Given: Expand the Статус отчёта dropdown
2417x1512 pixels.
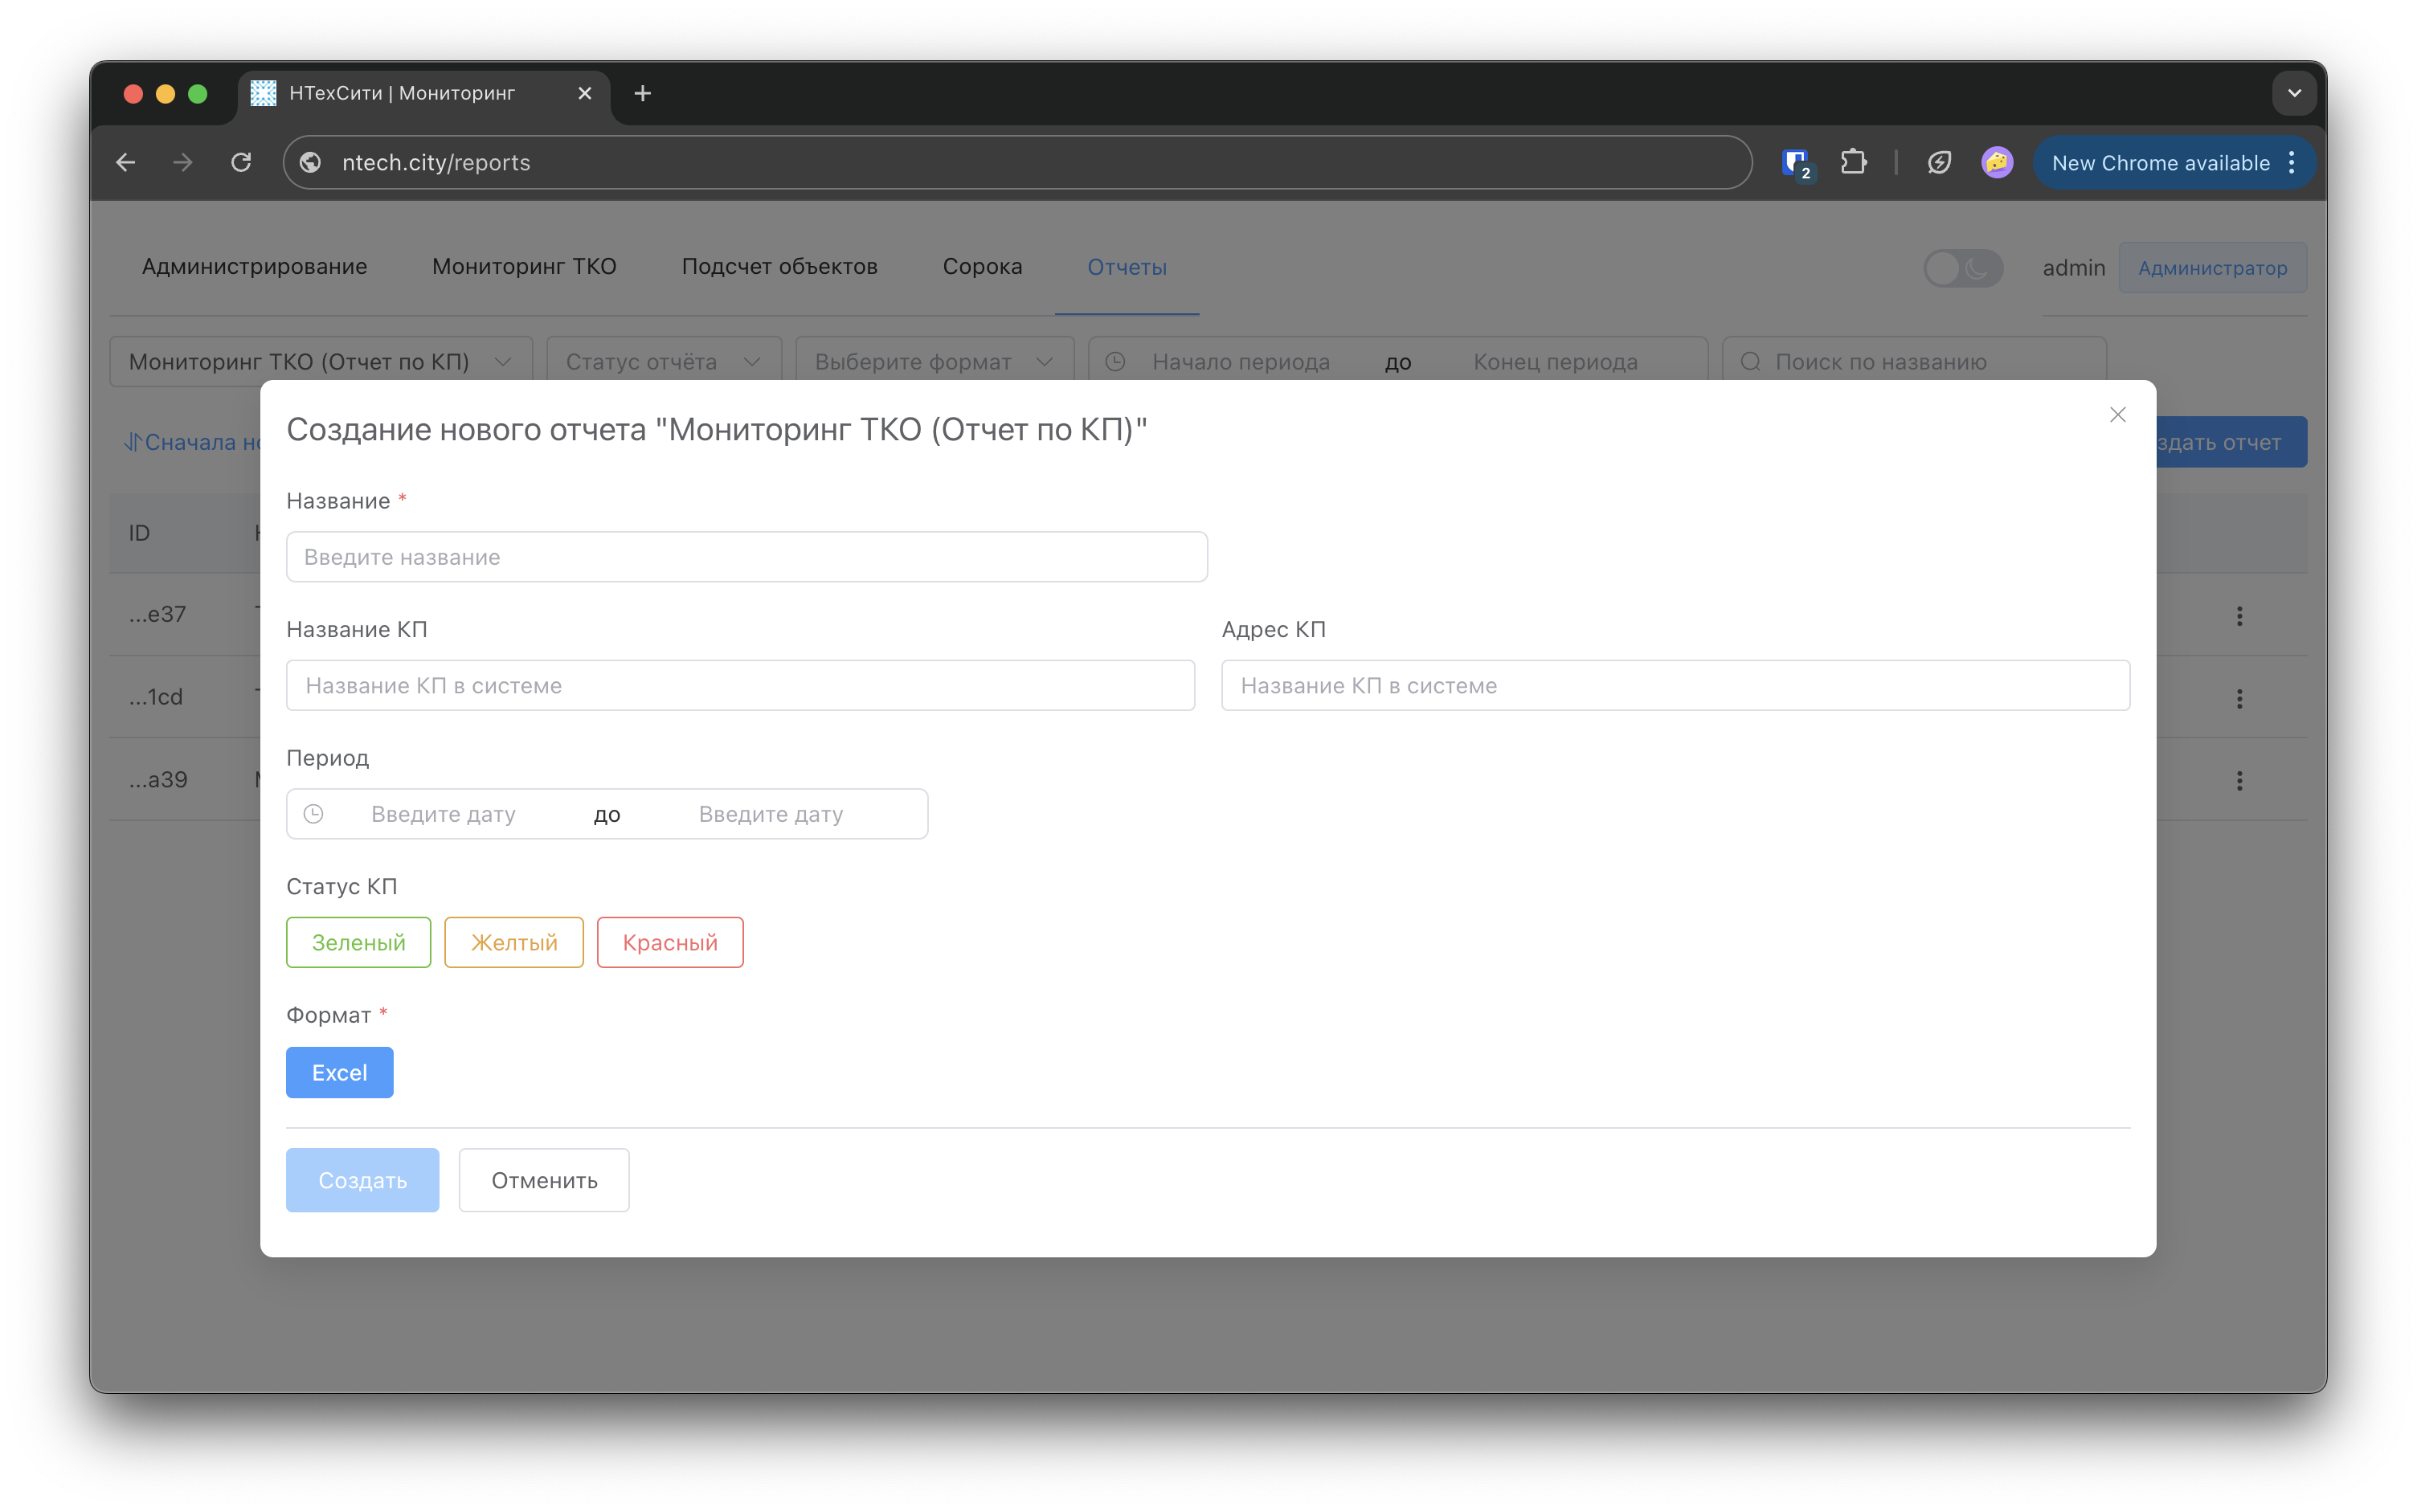Looking at the screenshot, I should tap(663, 362).
